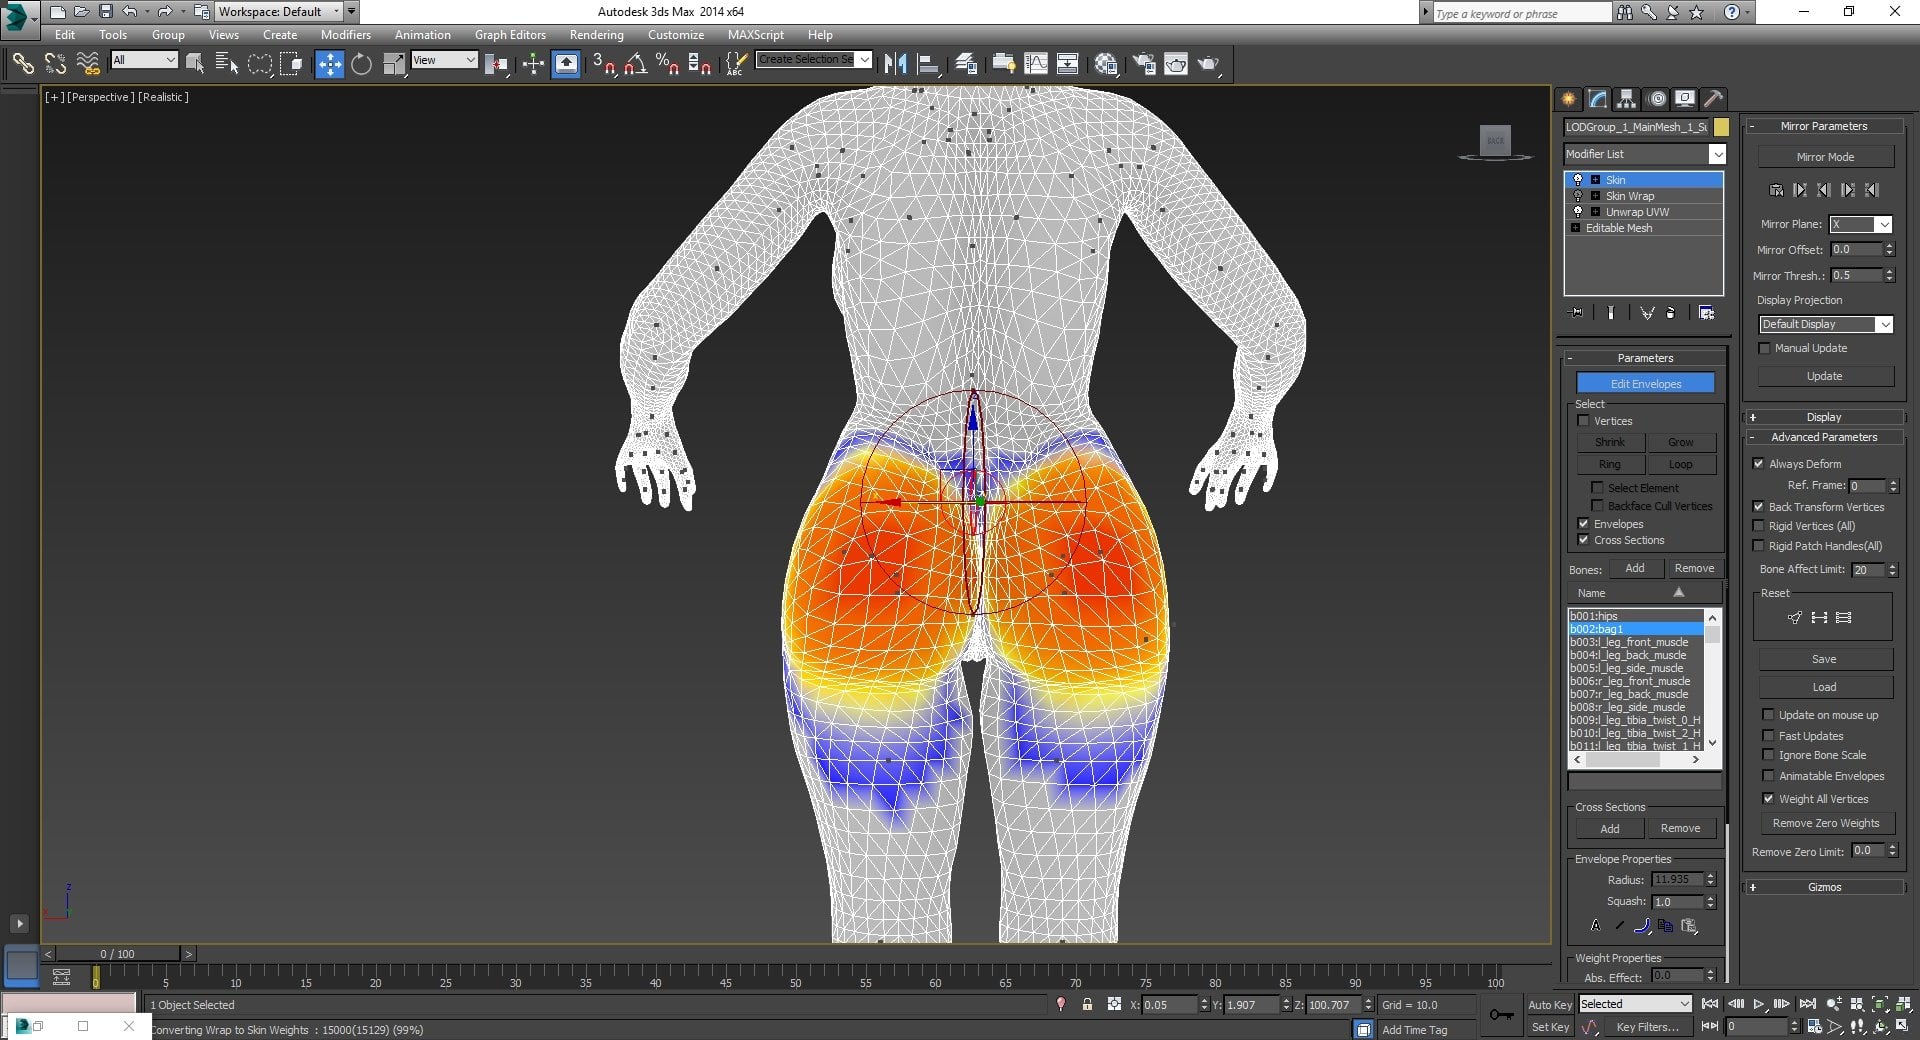Open the View reference coordinate dropdown
This screenshot has height=1040, width=1920.
click(444, 60)
